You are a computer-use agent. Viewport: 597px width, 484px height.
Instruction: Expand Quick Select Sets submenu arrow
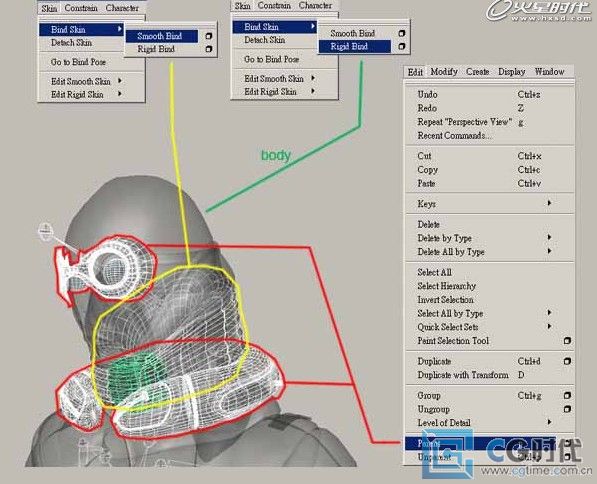[549, 327]
